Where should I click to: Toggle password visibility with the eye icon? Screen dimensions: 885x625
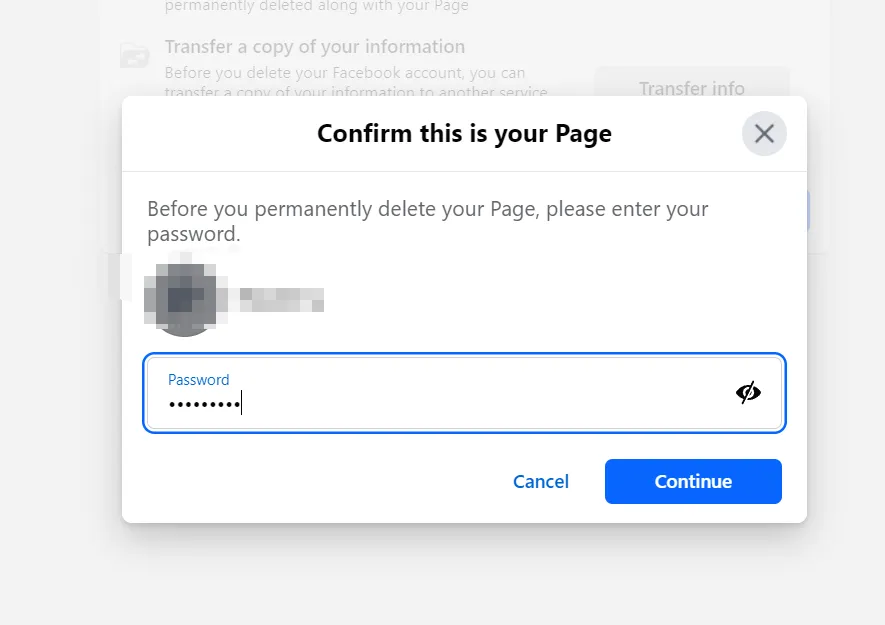point(748,392)
